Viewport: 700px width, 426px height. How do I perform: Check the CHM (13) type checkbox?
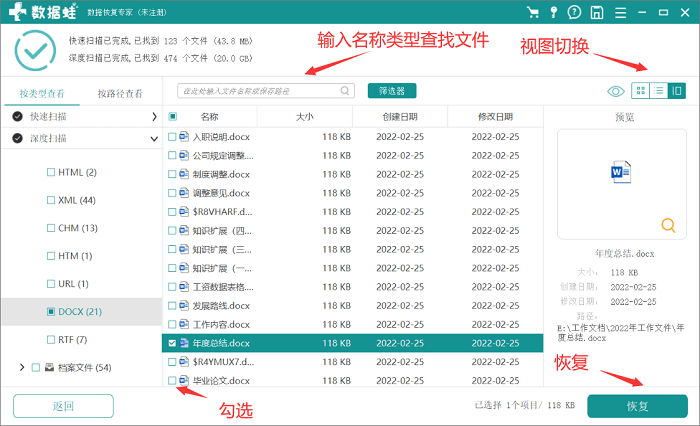tap(51, 228)
